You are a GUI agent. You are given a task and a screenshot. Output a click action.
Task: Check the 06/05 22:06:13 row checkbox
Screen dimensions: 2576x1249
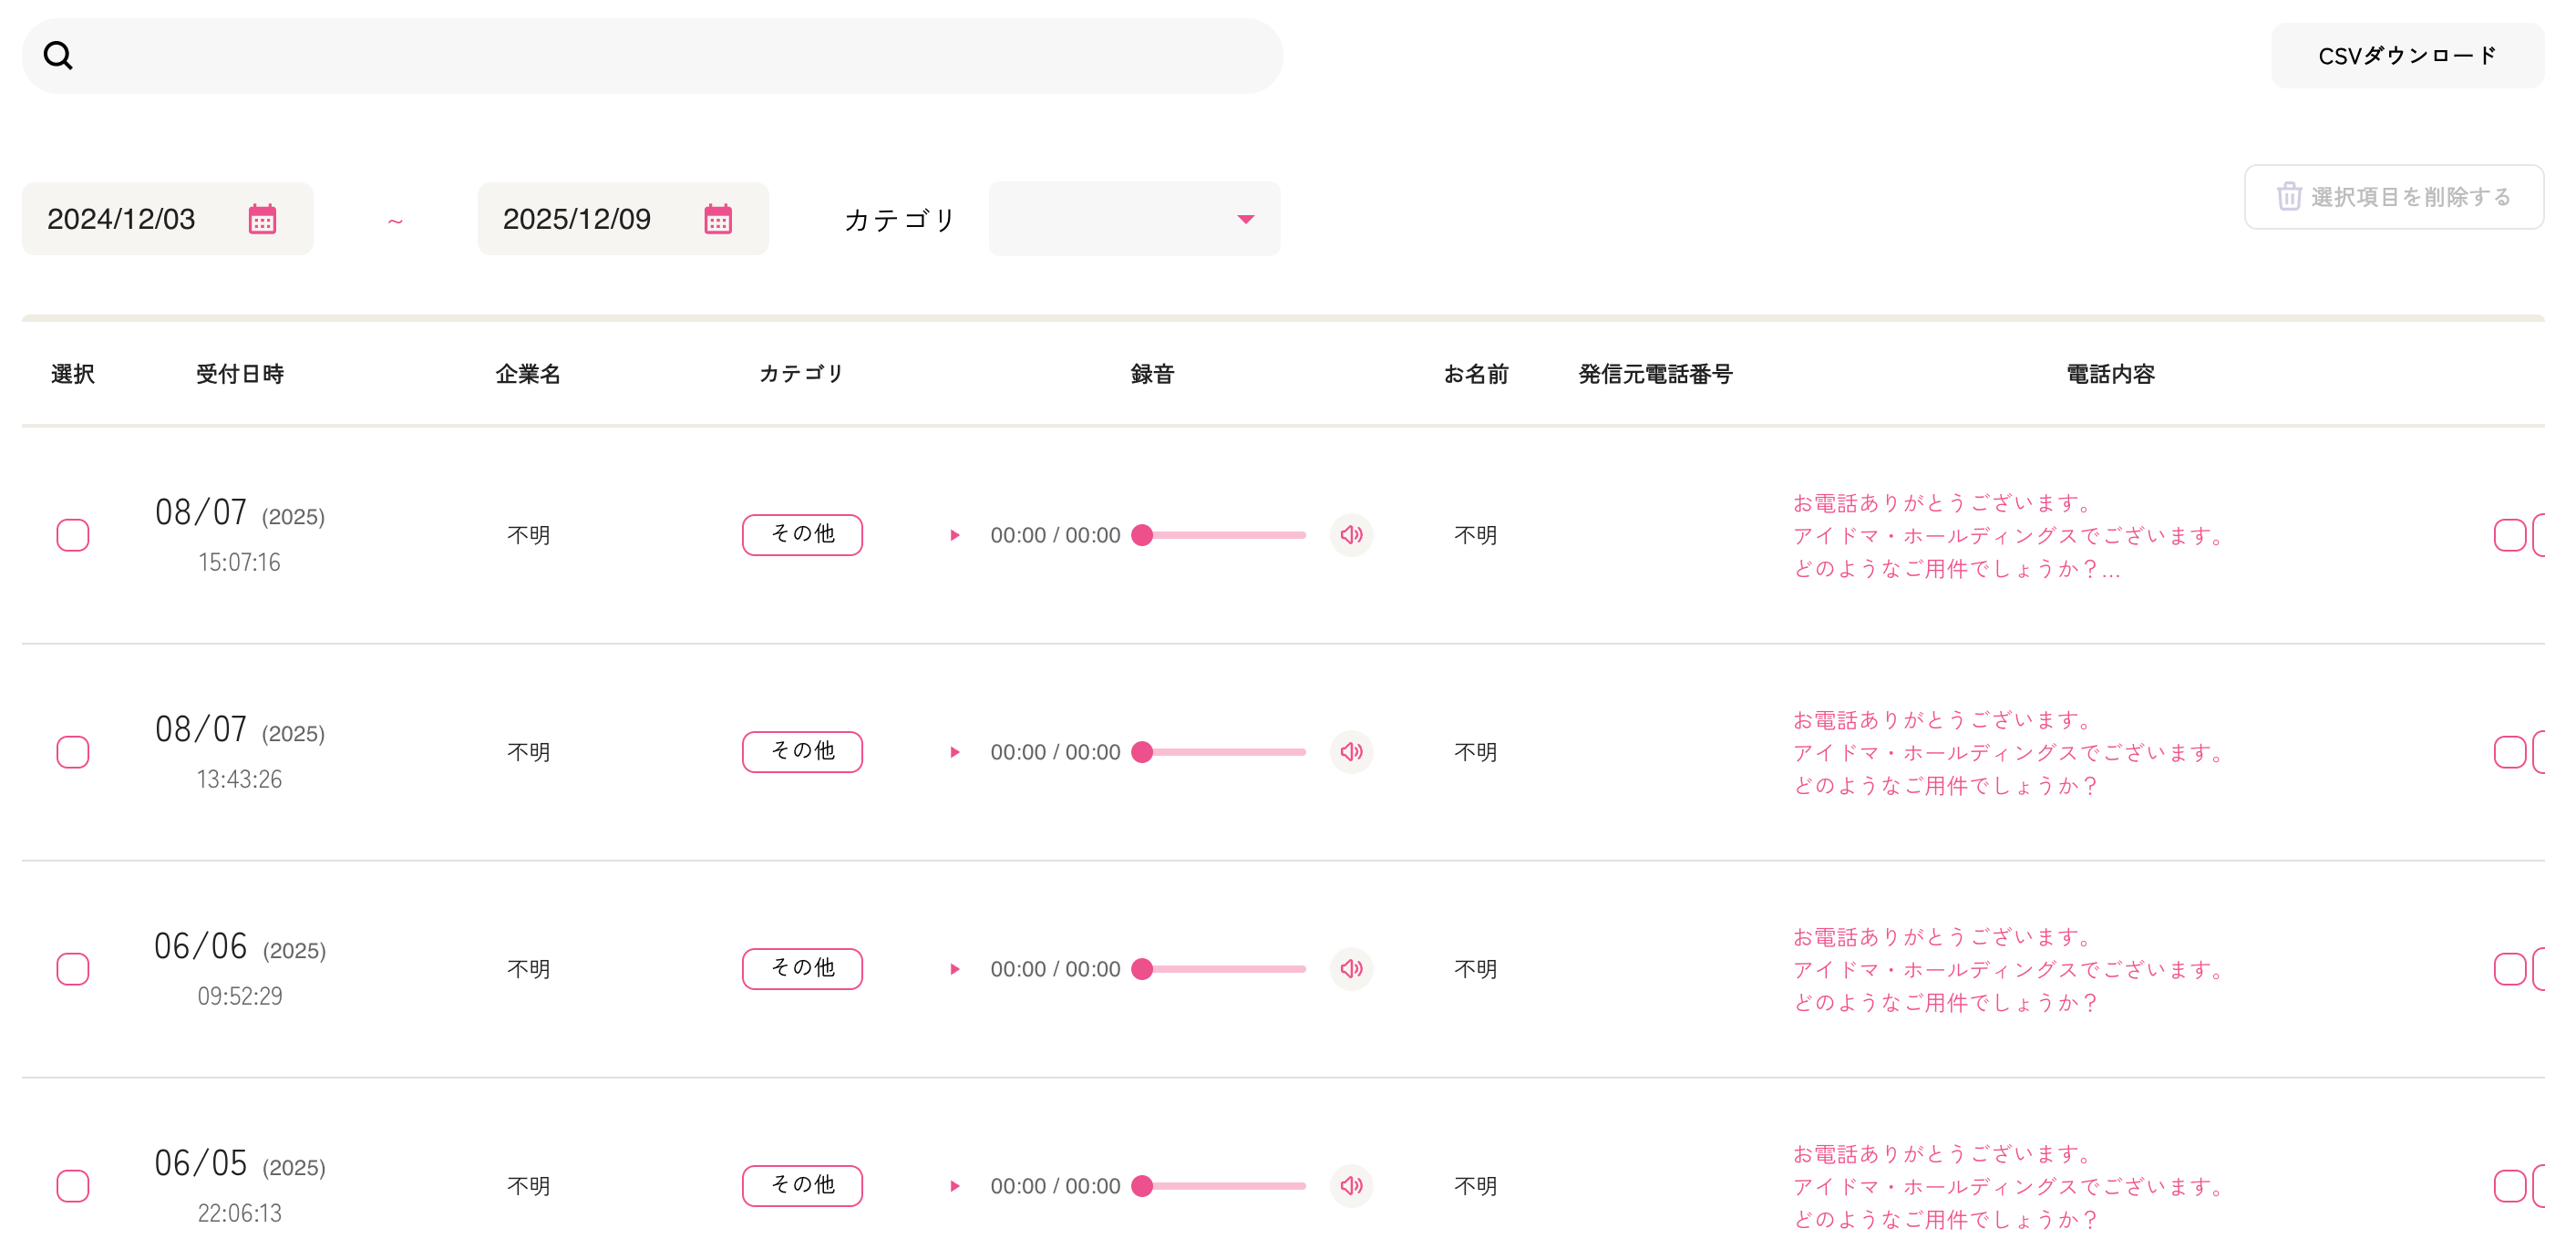pyautogui.click(x=73, y=1186)
